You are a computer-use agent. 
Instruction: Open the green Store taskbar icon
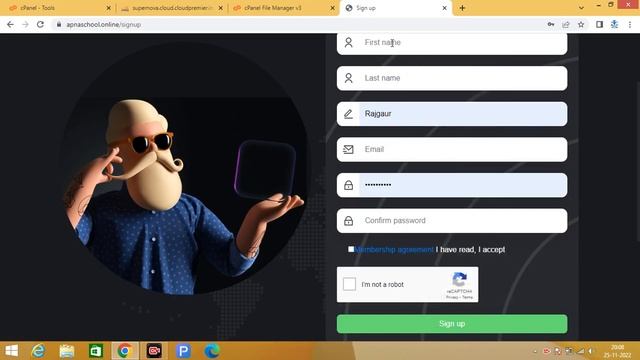coord(96,351)
